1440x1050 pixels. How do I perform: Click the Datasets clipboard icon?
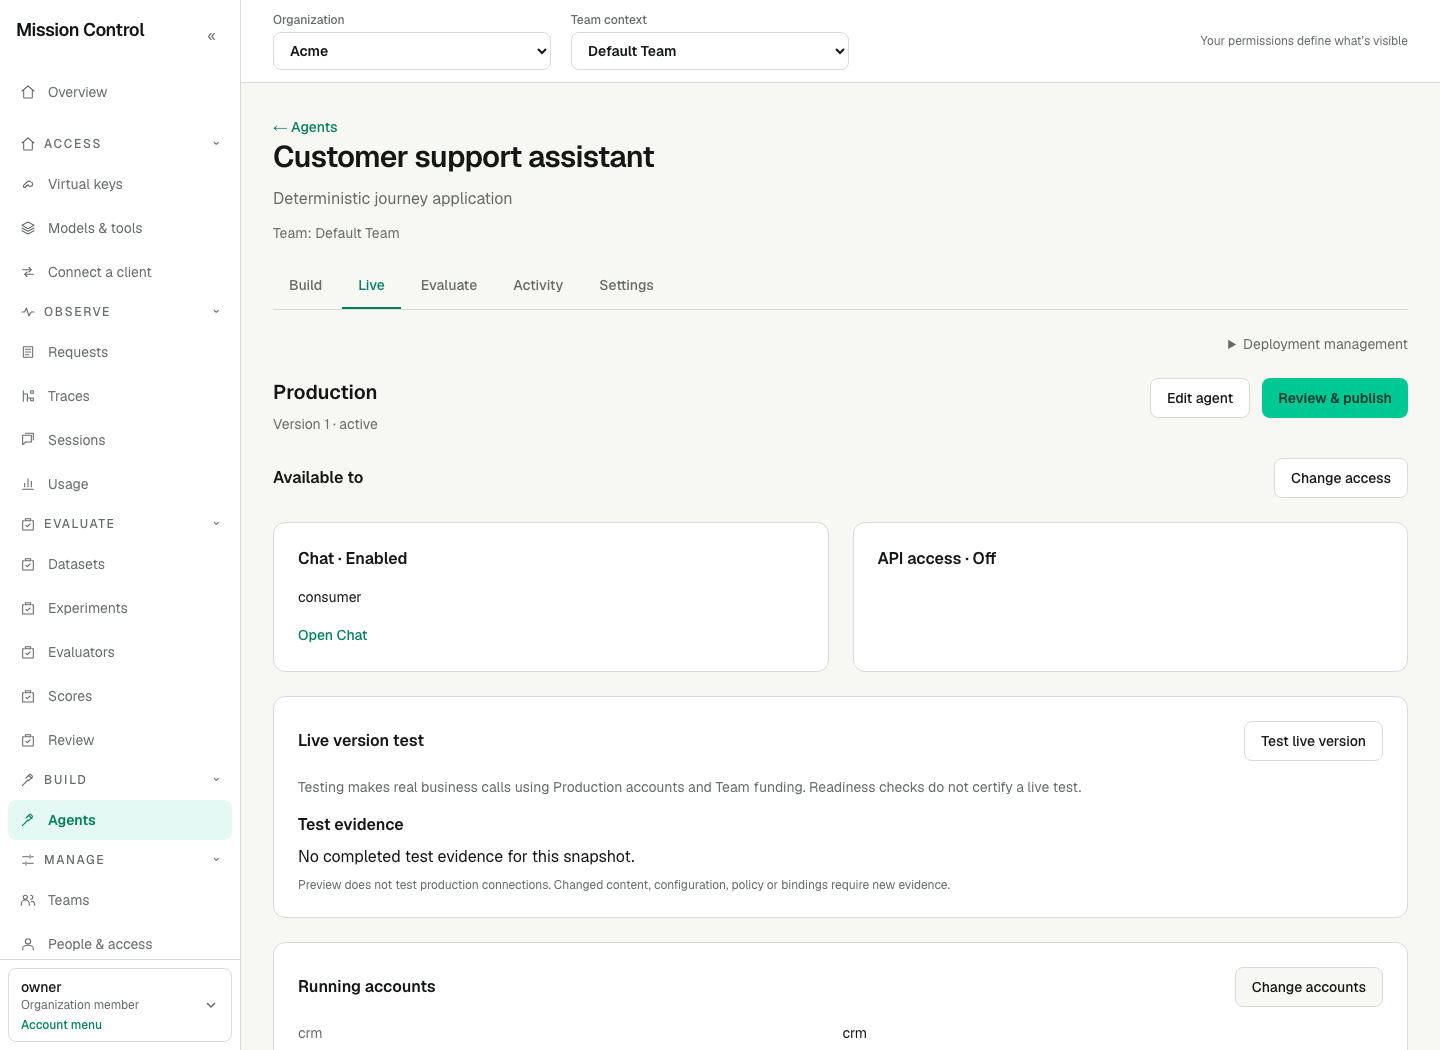(28, 564)
